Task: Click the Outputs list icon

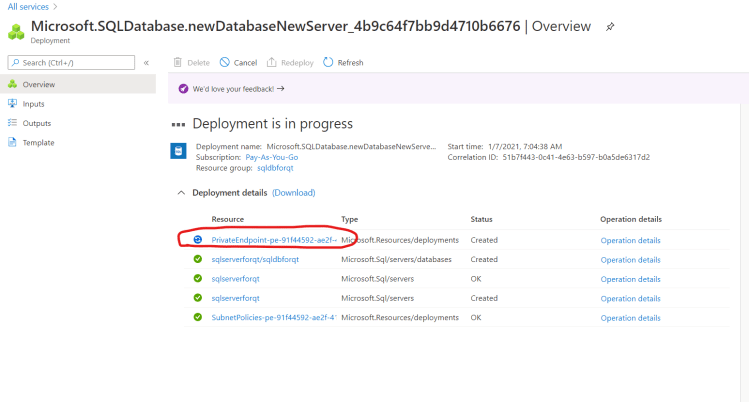Action: tap(12, 123)
